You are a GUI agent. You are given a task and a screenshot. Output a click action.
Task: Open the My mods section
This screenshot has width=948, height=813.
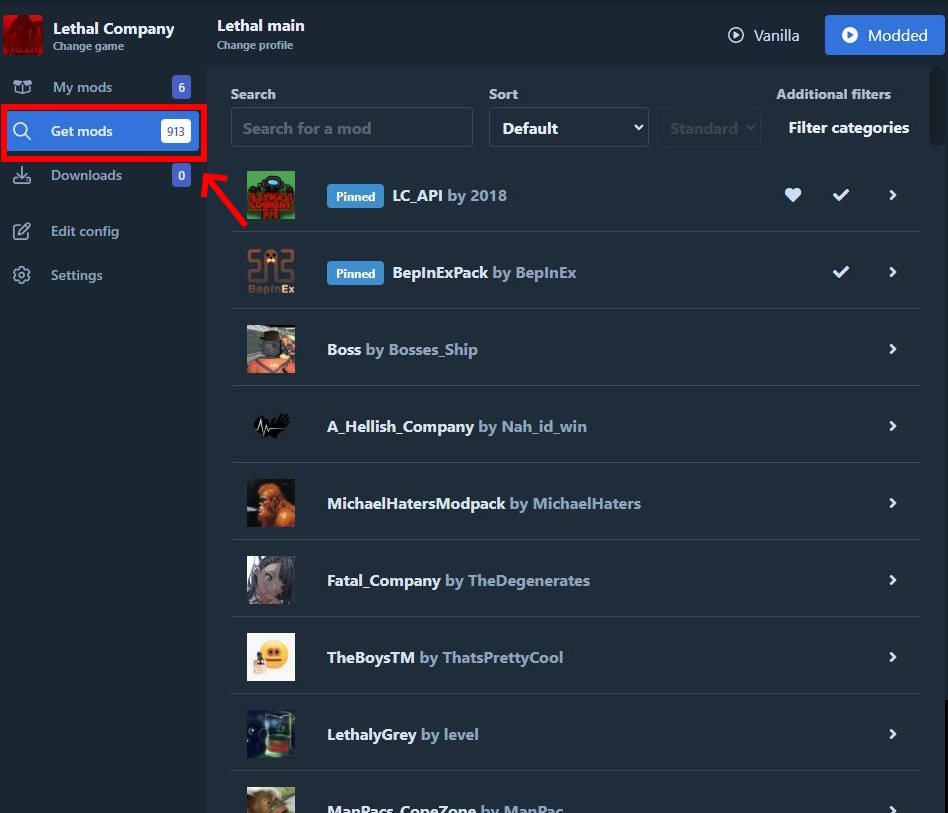pos(102,87)
